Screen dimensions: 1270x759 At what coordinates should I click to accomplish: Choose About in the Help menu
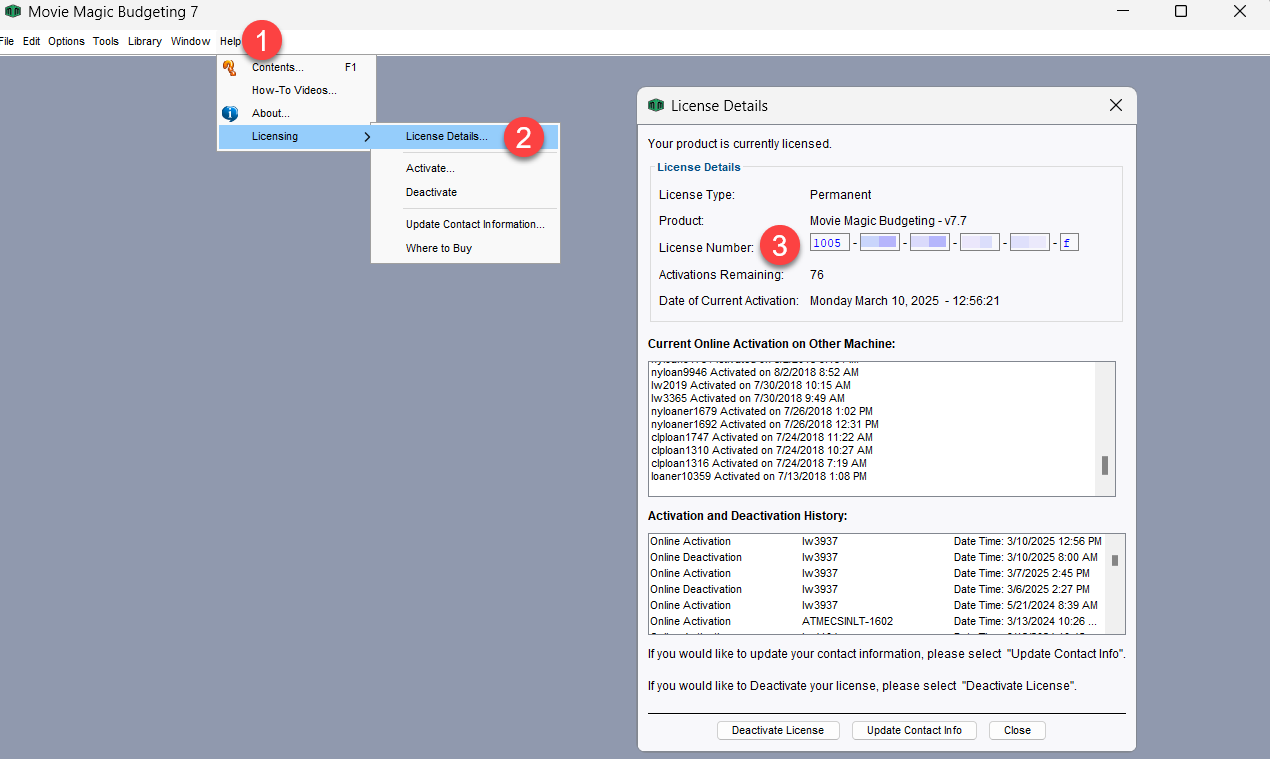(297, 113)
